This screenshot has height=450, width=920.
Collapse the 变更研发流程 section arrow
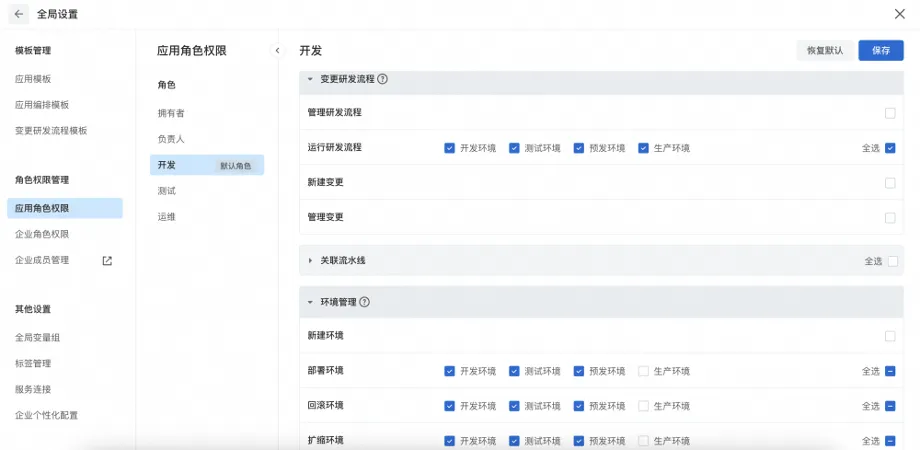pos(310,79)
